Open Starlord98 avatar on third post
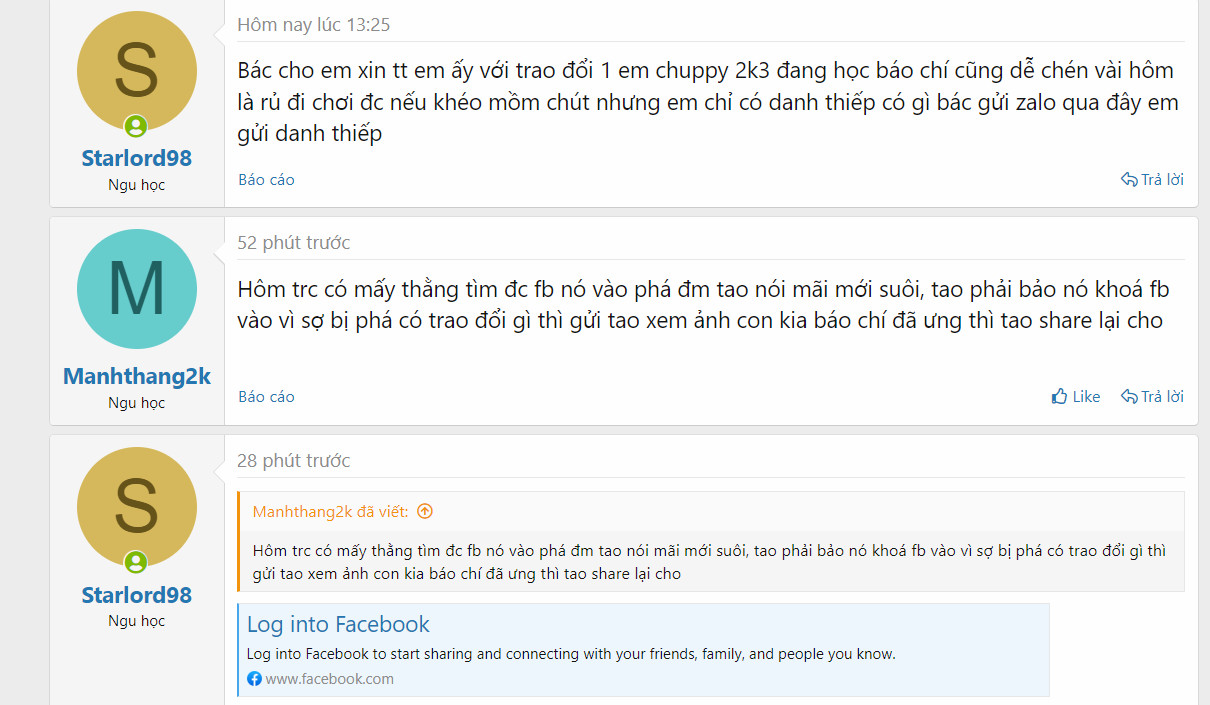This screenshot has height=705, width=1210. click(x=137, y=507)
